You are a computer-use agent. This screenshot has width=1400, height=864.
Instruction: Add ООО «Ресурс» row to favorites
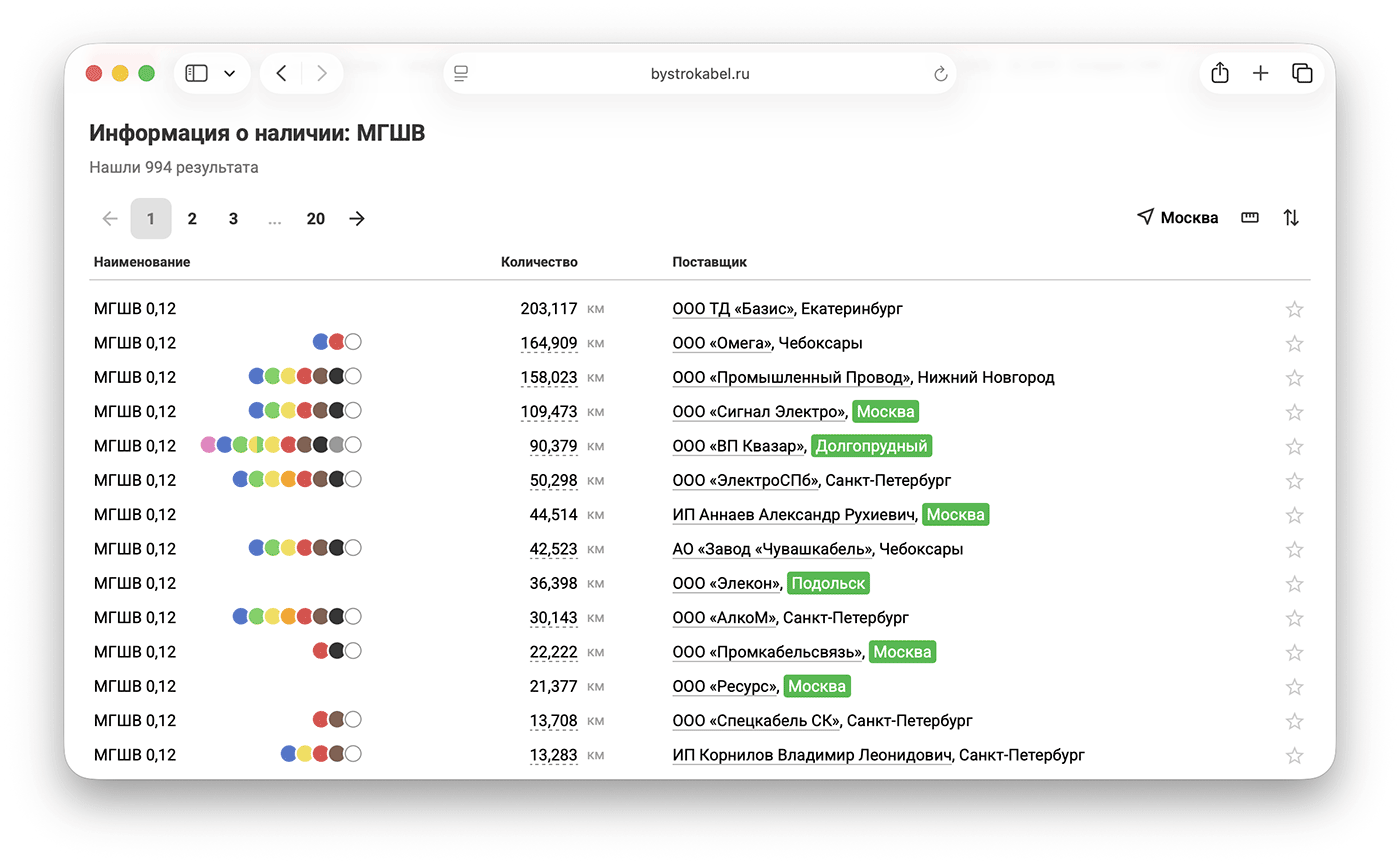1294,687
